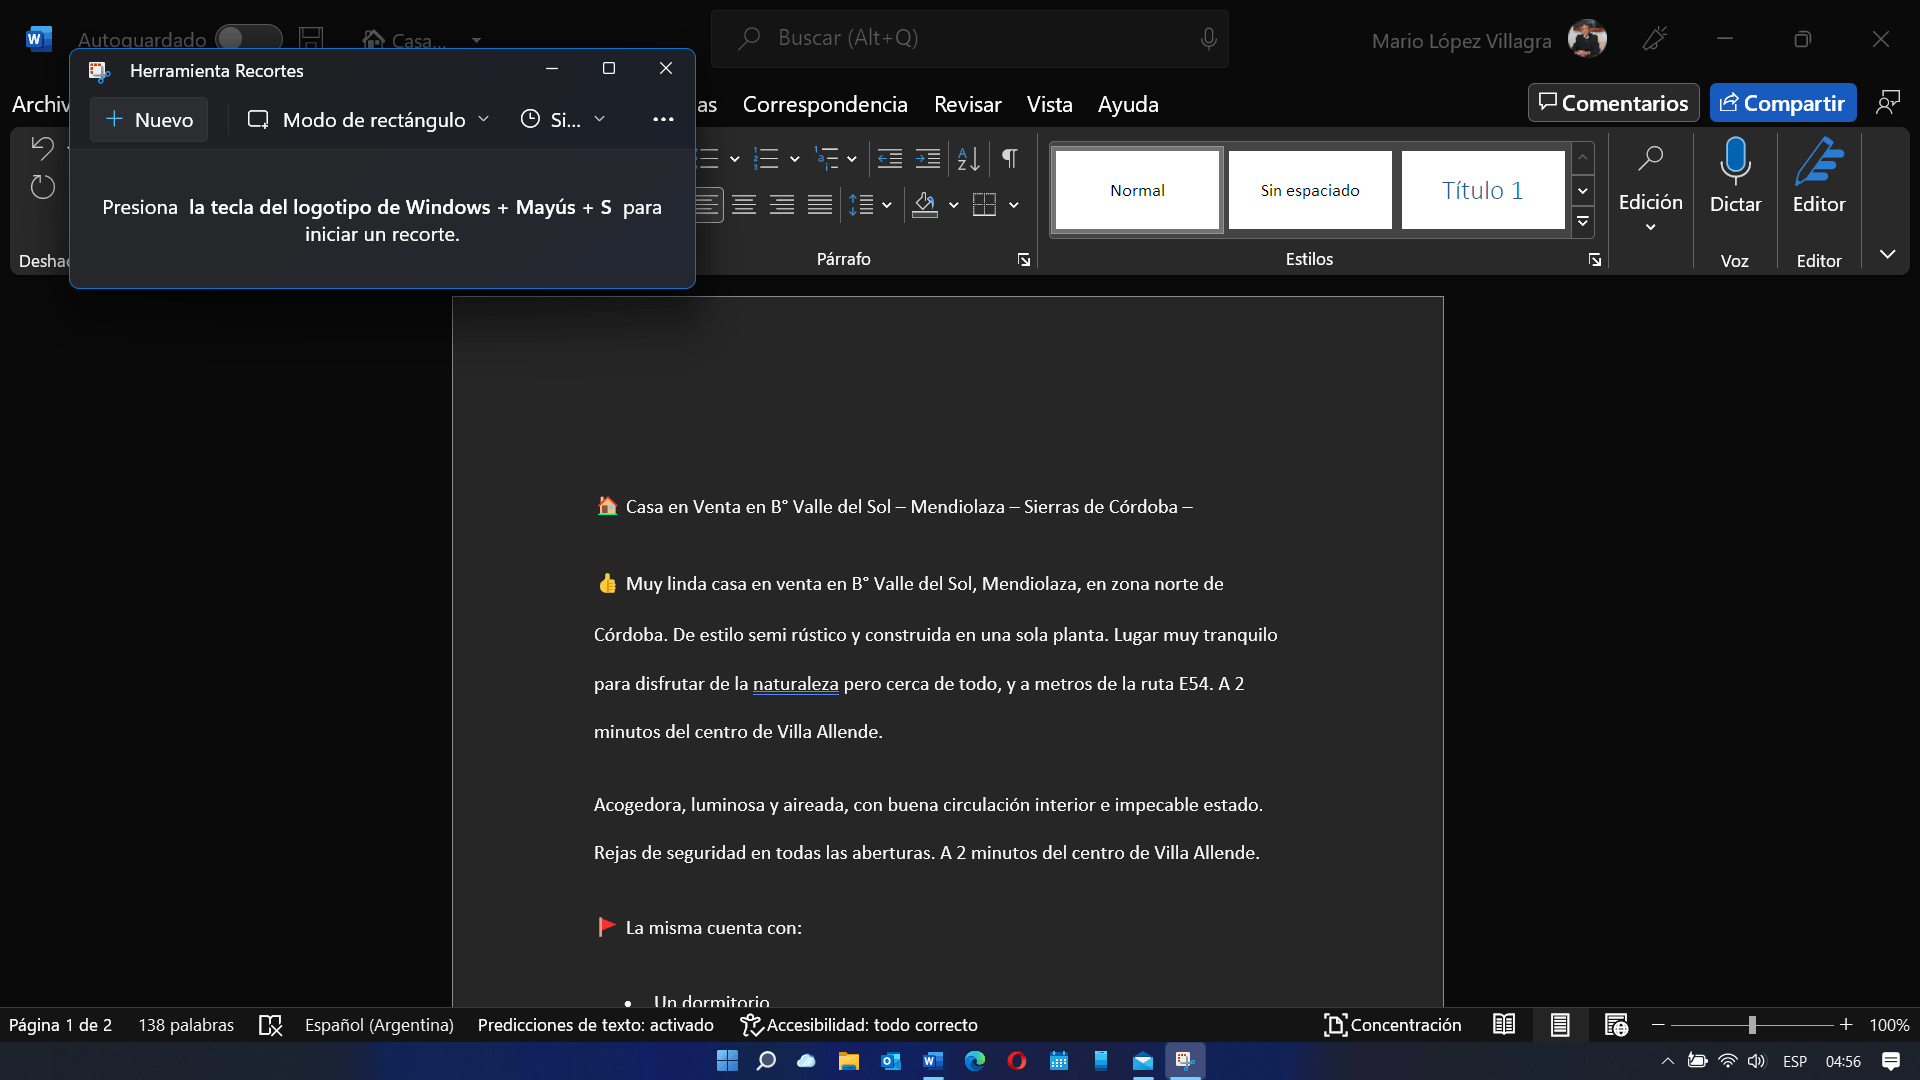Justify paragraph text alignment
The width and height of the screenshot is (1920, 1080).
tap(820, 205)
